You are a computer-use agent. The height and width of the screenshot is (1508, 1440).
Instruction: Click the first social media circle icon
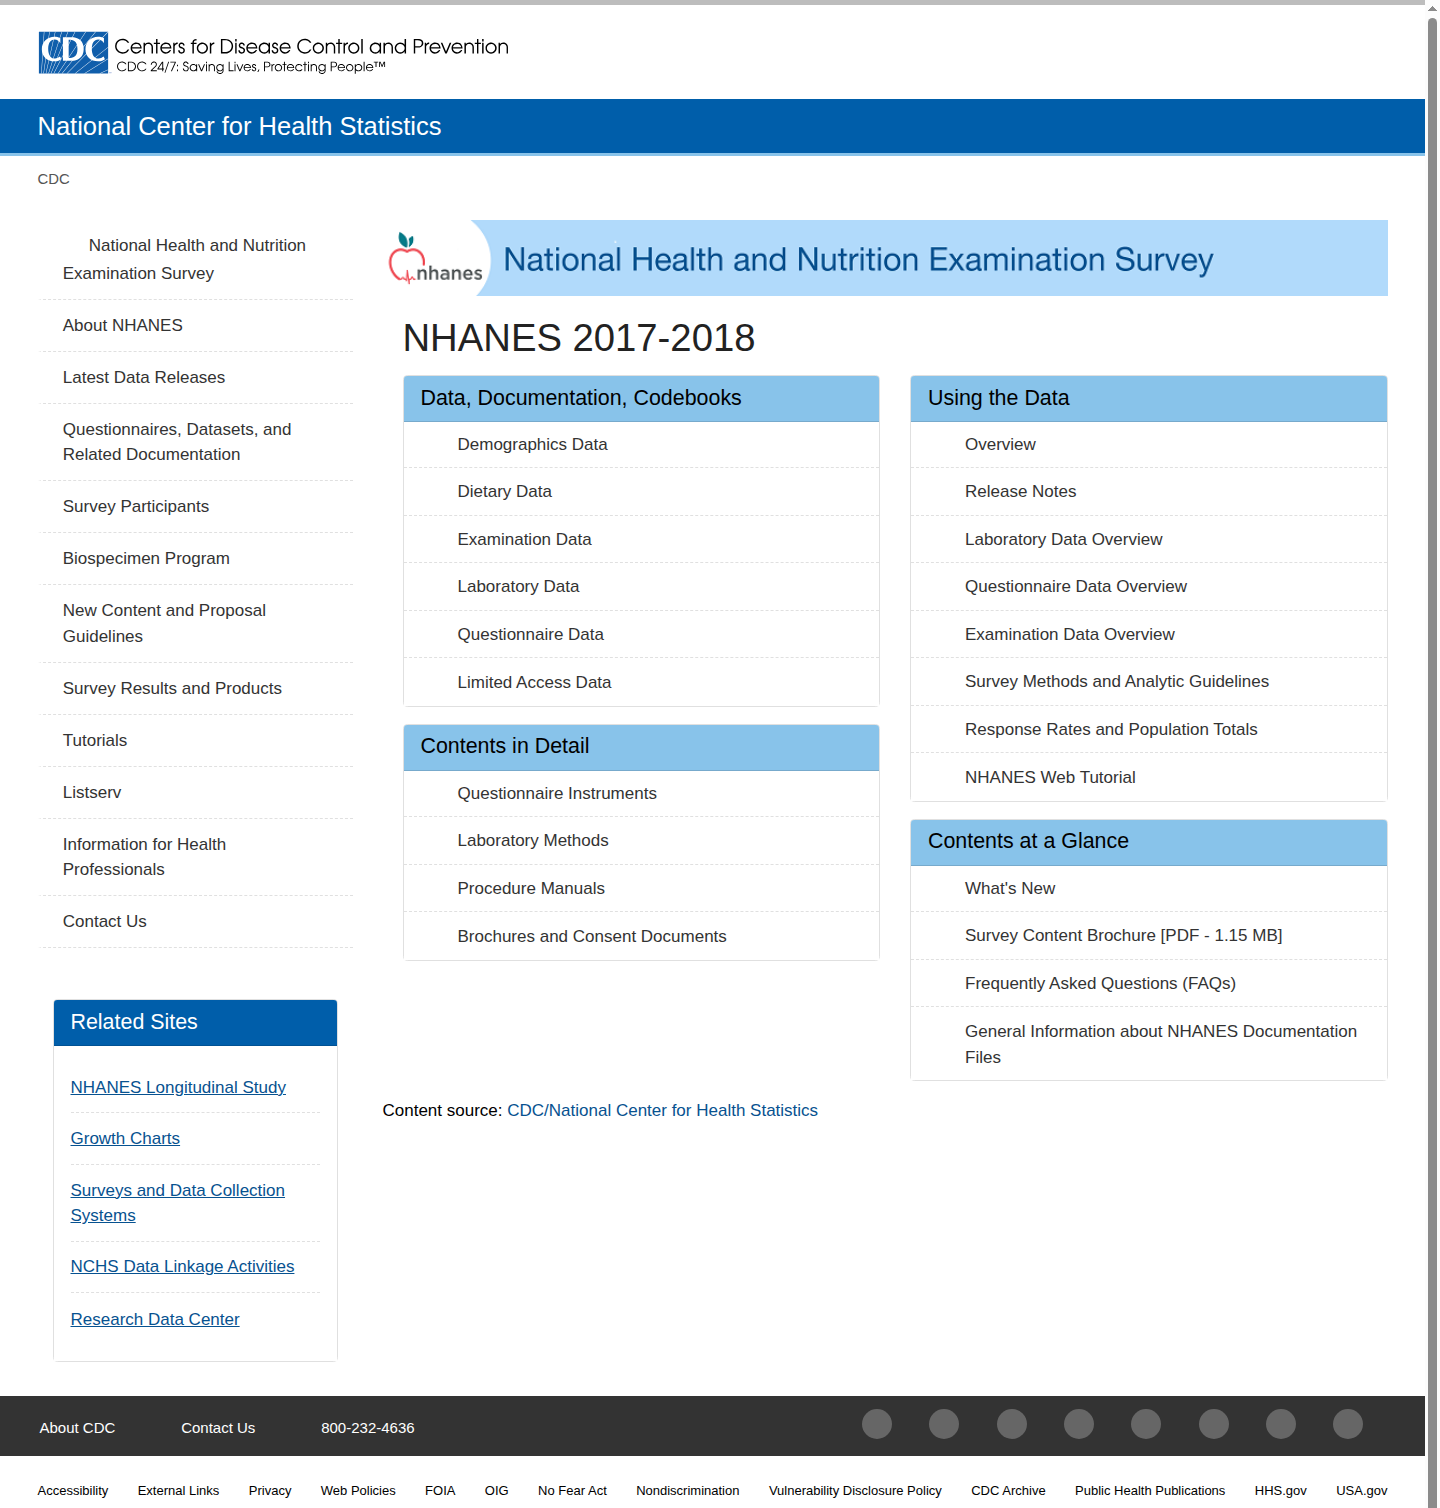coord(877,1424)
